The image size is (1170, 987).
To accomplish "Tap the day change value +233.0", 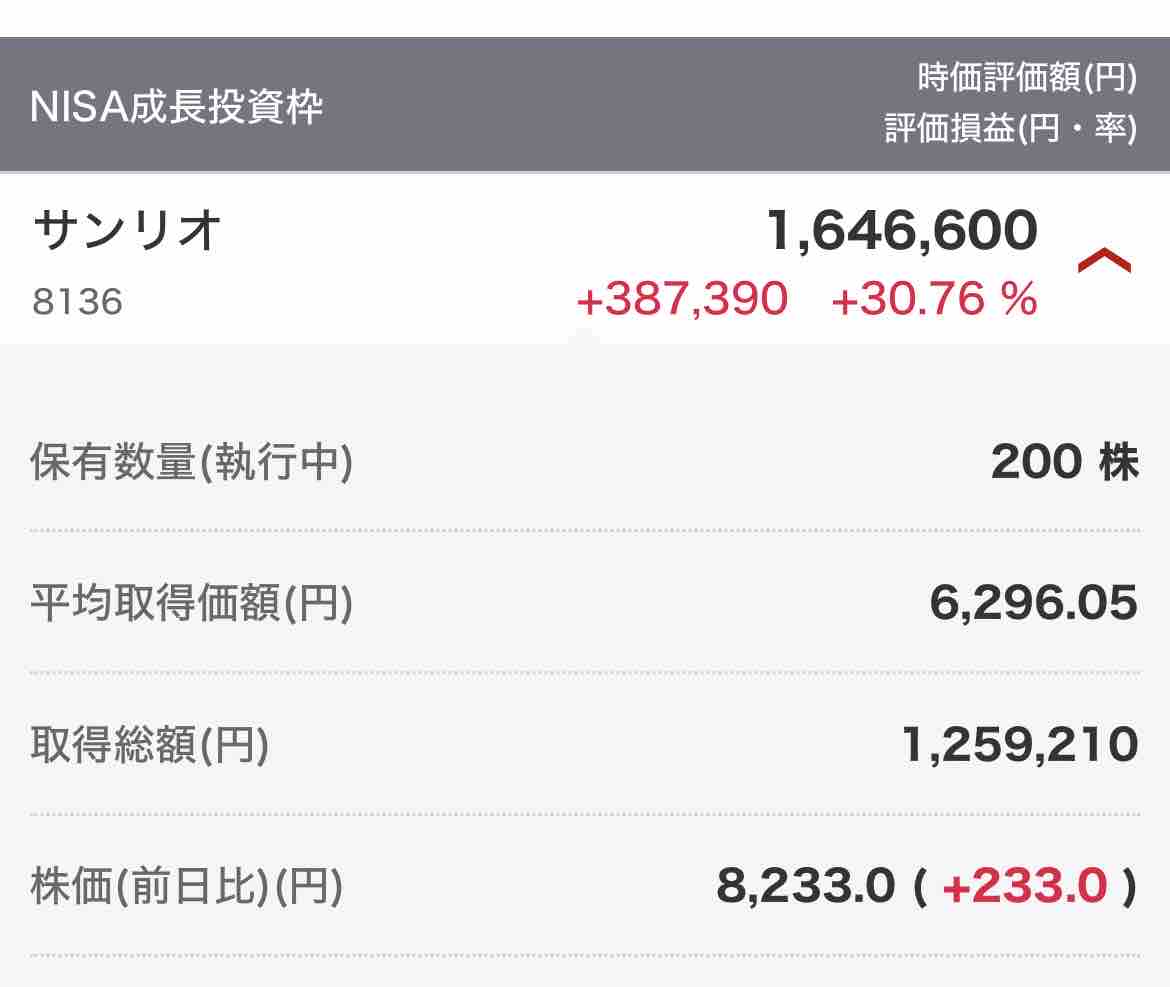I will (x=1024, y=887).
